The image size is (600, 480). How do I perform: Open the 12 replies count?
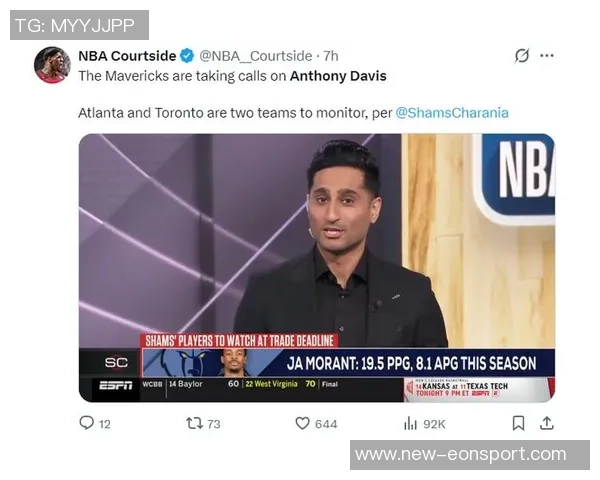[x=105, y=424]
